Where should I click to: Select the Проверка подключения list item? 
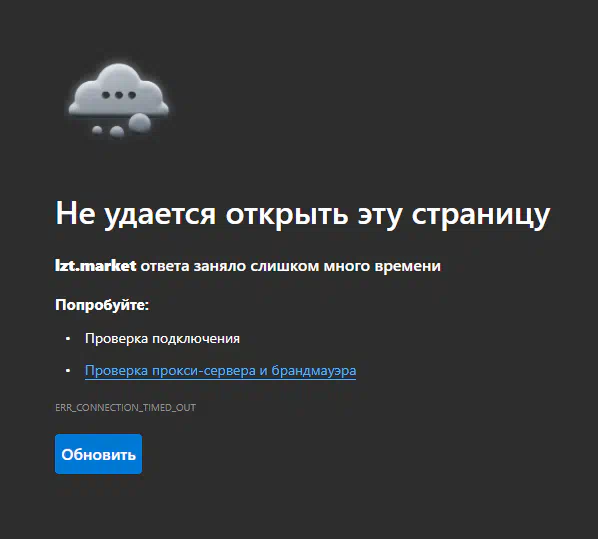pos(162,339)
